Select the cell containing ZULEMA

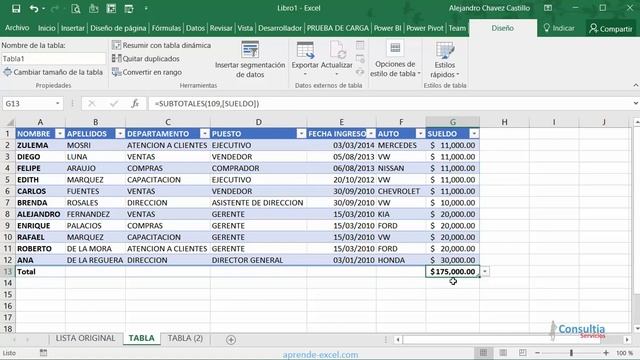tap(40, 145)
